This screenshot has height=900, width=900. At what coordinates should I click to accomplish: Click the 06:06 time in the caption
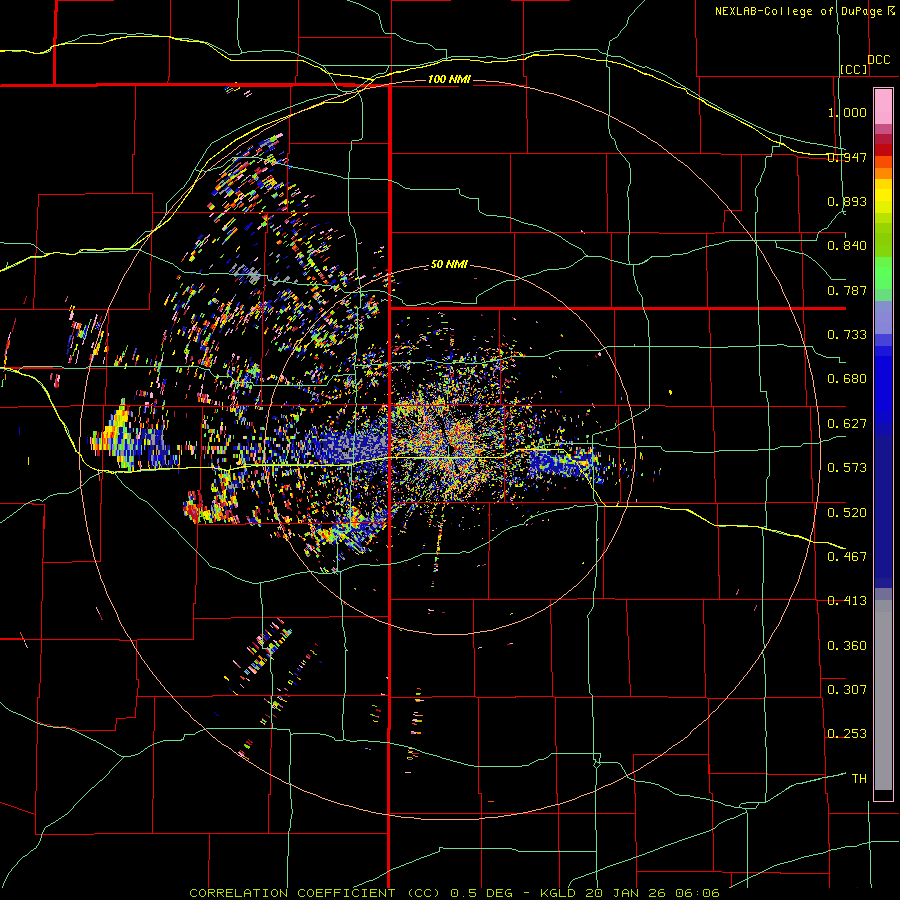(698, 893)
